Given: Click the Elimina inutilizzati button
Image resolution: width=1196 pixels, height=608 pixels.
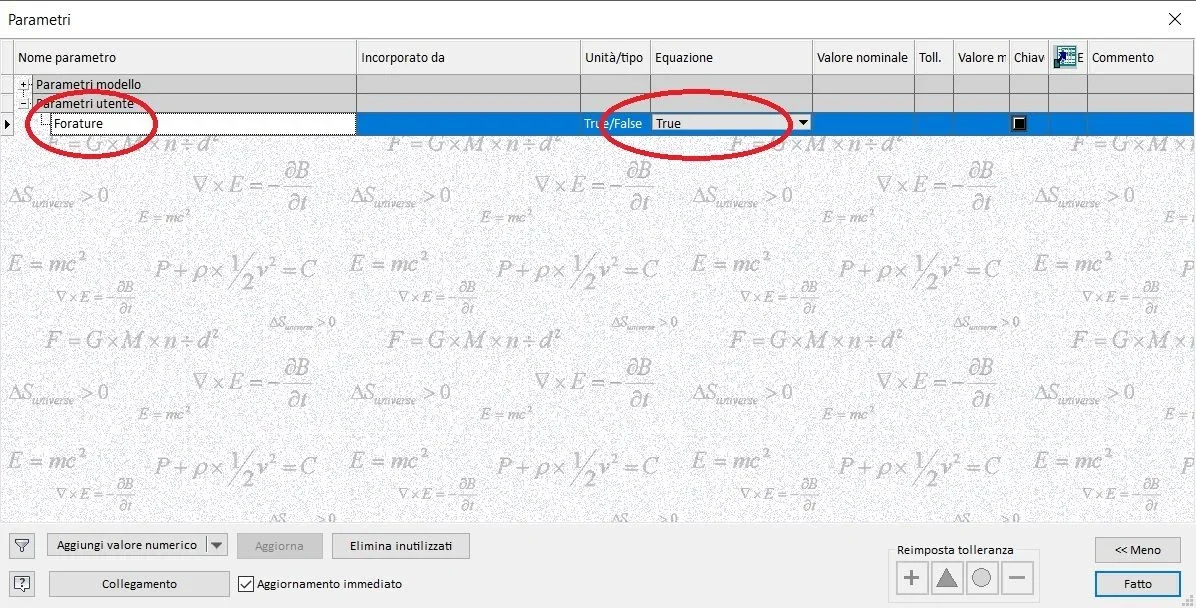Looking at the screenshot, I should (x=400, y=545).
